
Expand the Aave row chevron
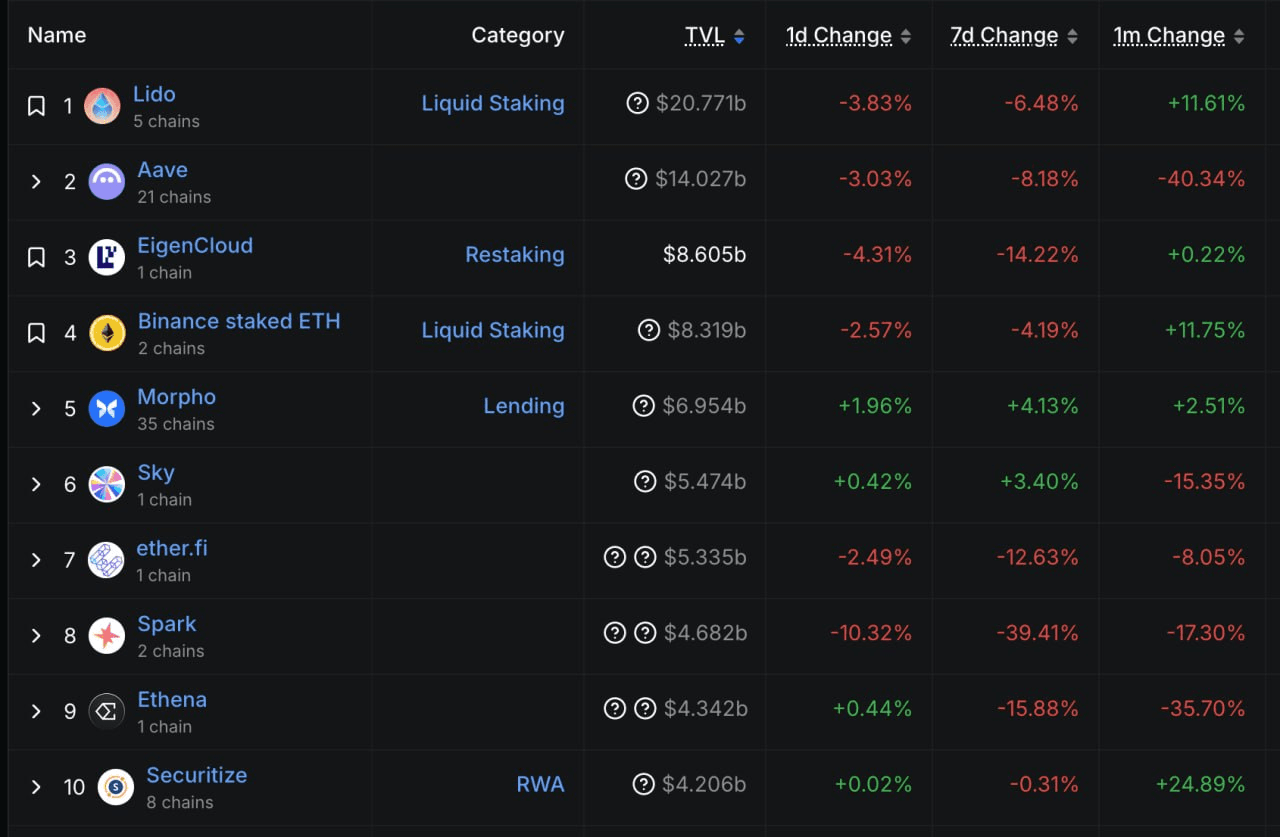click(36, 182)
